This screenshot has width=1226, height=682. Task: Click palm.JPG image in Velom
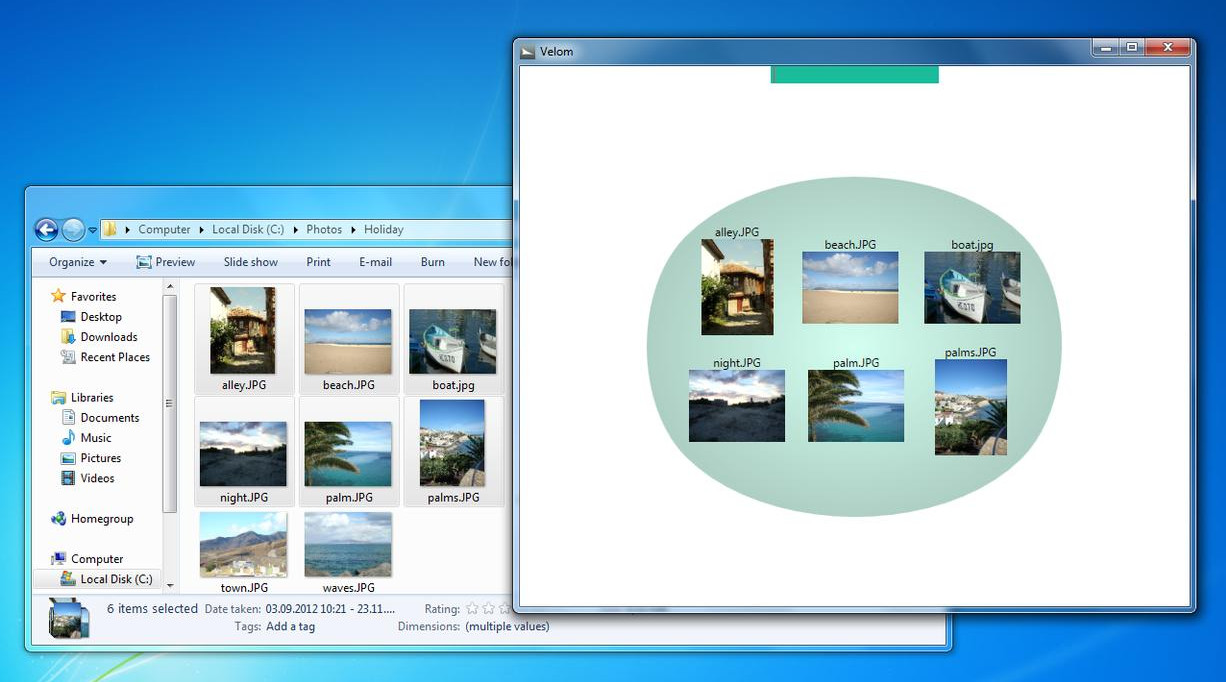(x=856, y=406)
